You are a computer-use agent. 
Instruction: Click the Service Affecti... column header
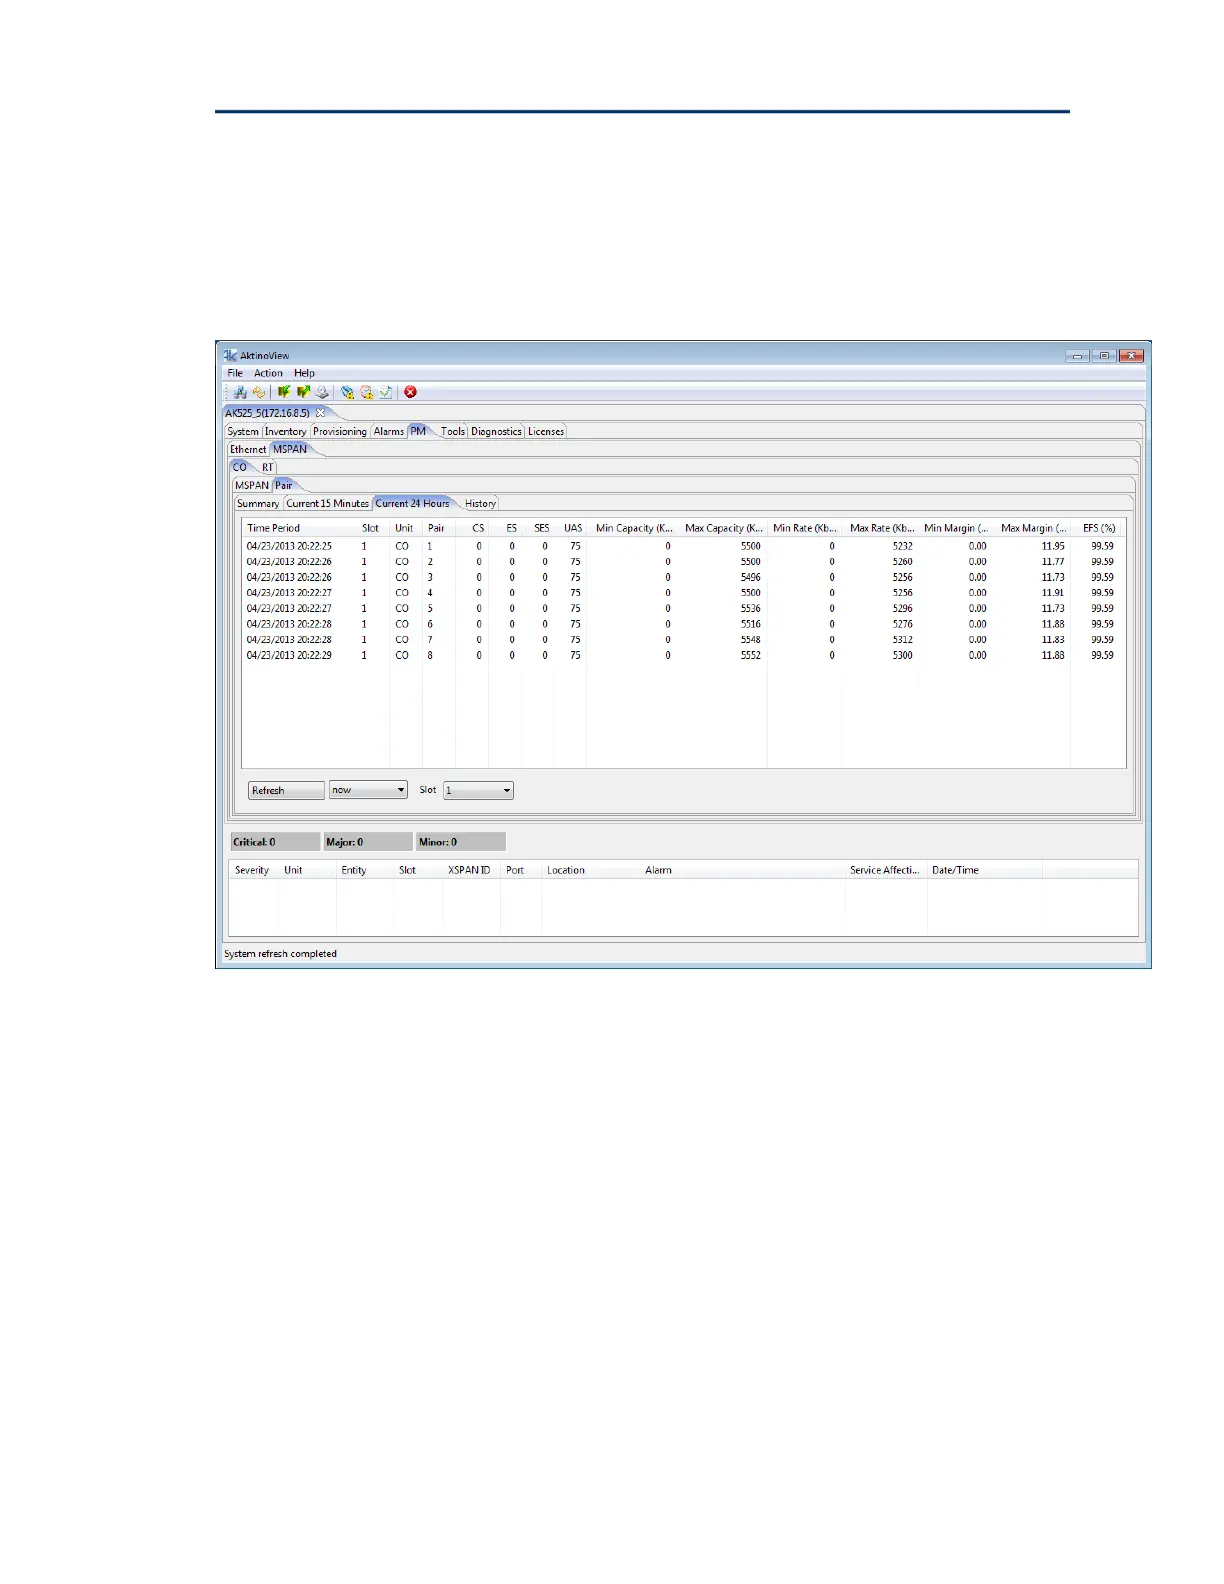(885, 870)
